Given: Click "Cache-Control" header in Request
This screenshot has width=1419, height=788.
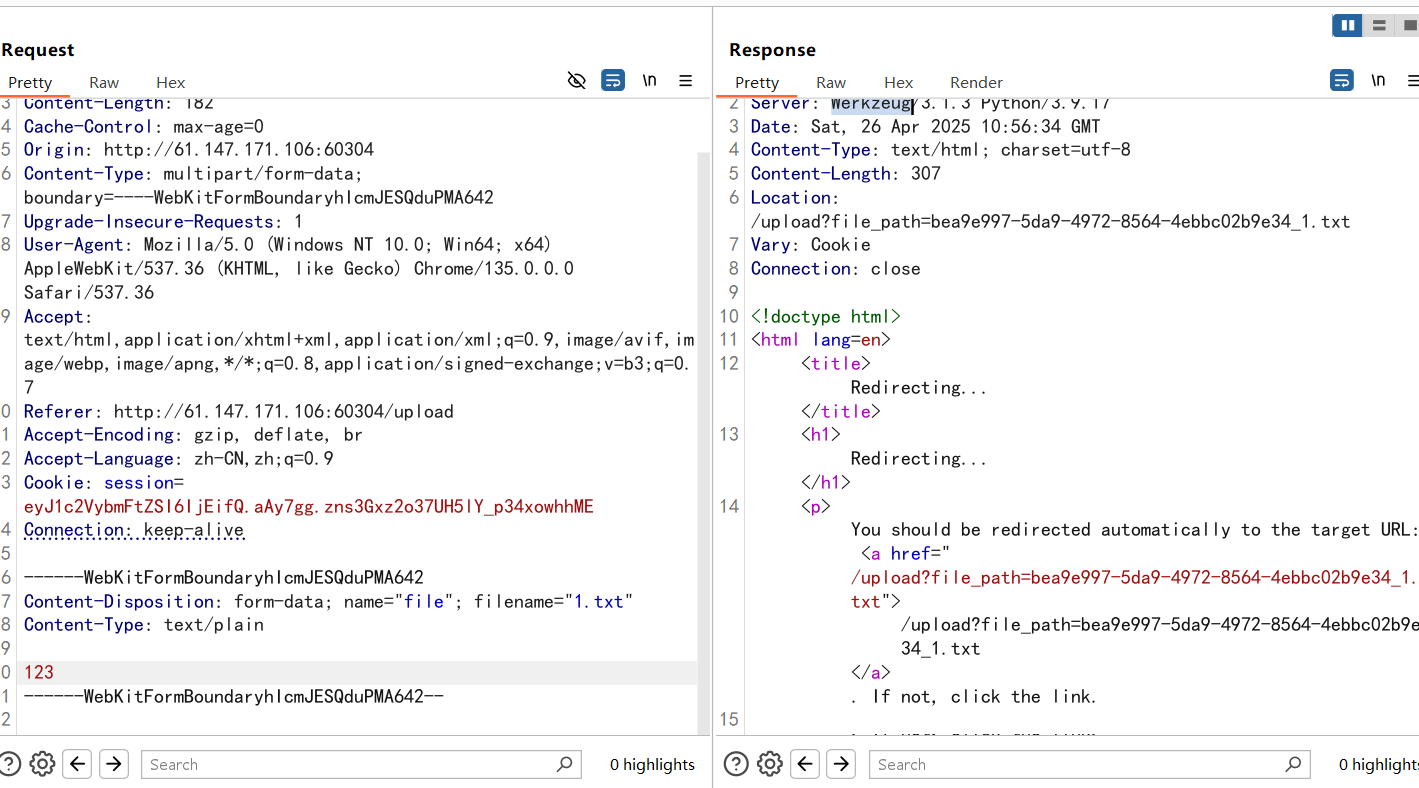Looking at the screenshot, I should 144,126.
